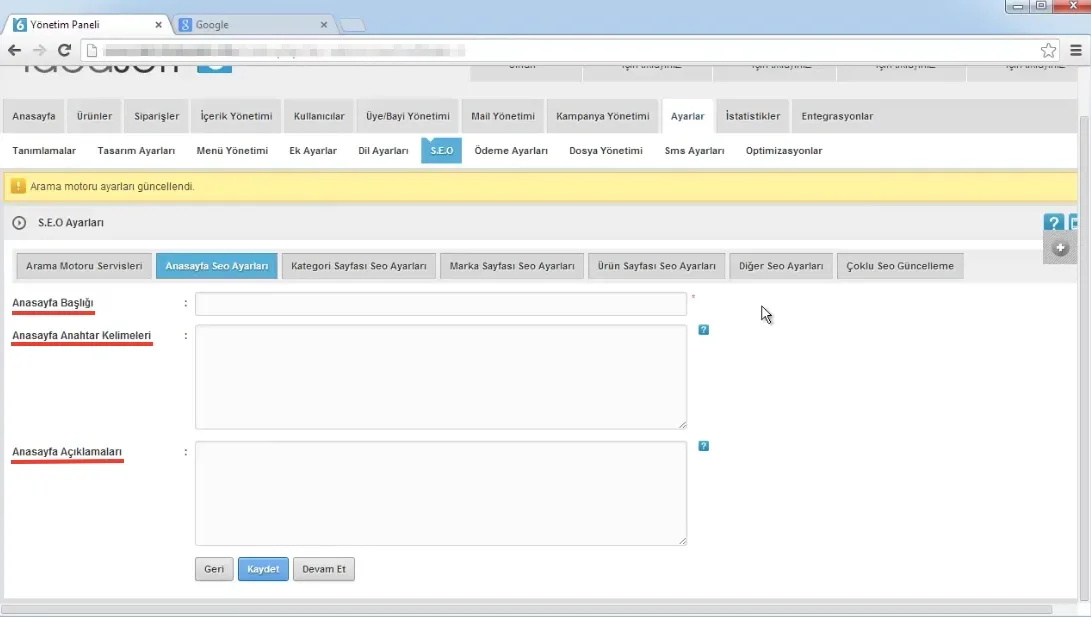Go to Tasarım Ayarları submenu

(136, 151)
